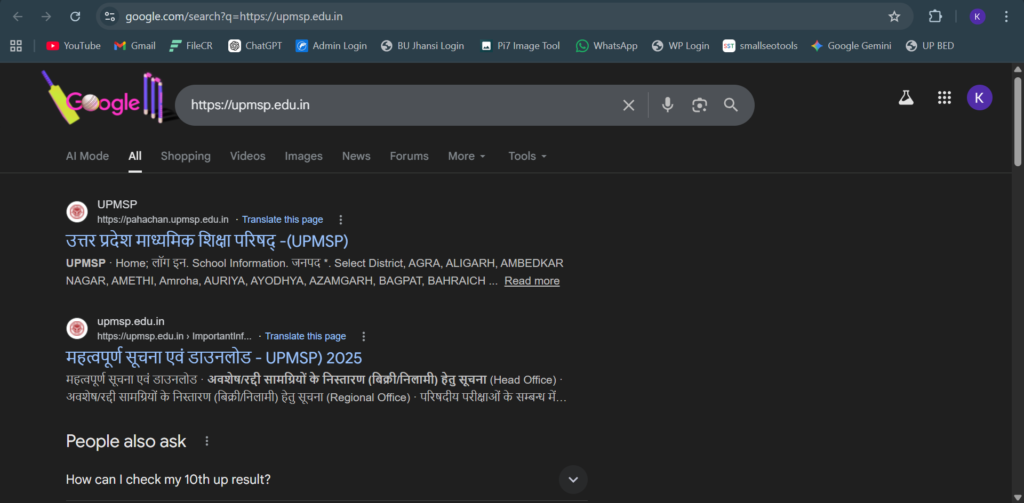Open options for the upmsp.edu.in ImportantInf result
The height and width of the screenshot is (503, 1024).
click(364, 336)
